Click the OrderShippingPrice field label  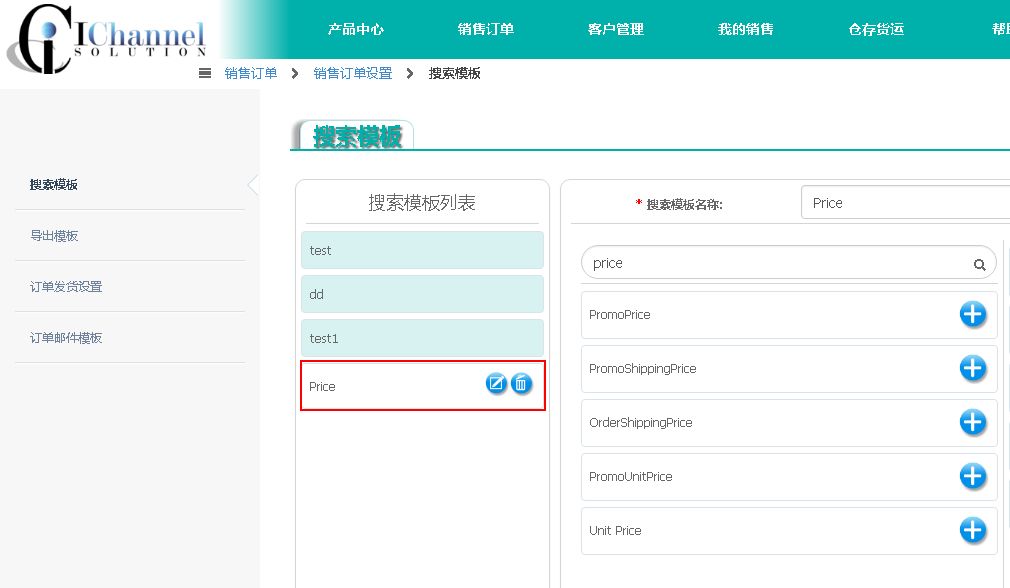click(640, 422)
